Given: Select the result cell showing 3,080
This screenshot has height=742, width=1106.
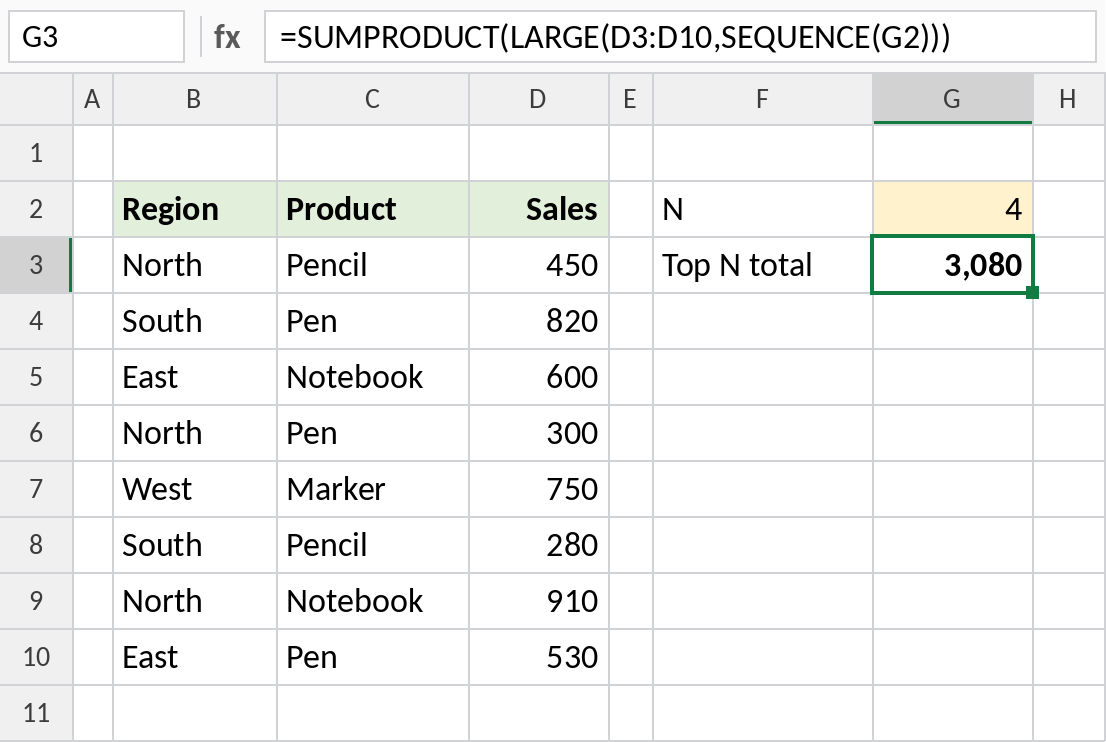Looking at the screenshot, I should point(953,265).
